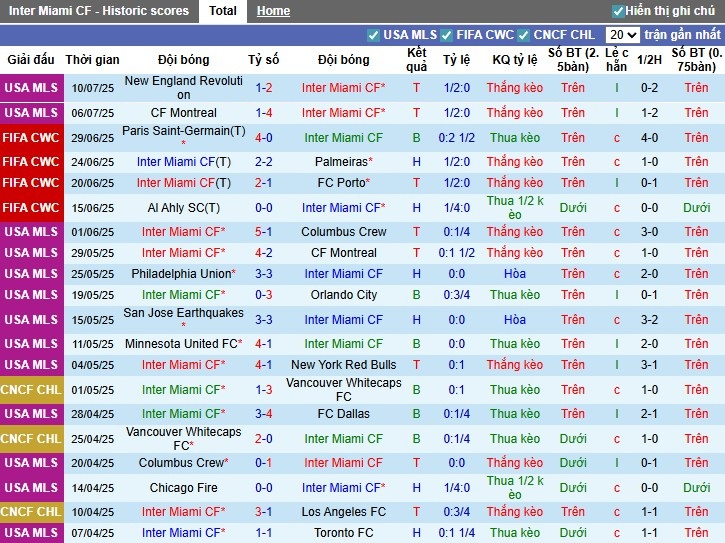This screenshot has height=543, width=725.
Task: Uncheck the CNCF CHL filter checkbox
Action: (523, 35)
